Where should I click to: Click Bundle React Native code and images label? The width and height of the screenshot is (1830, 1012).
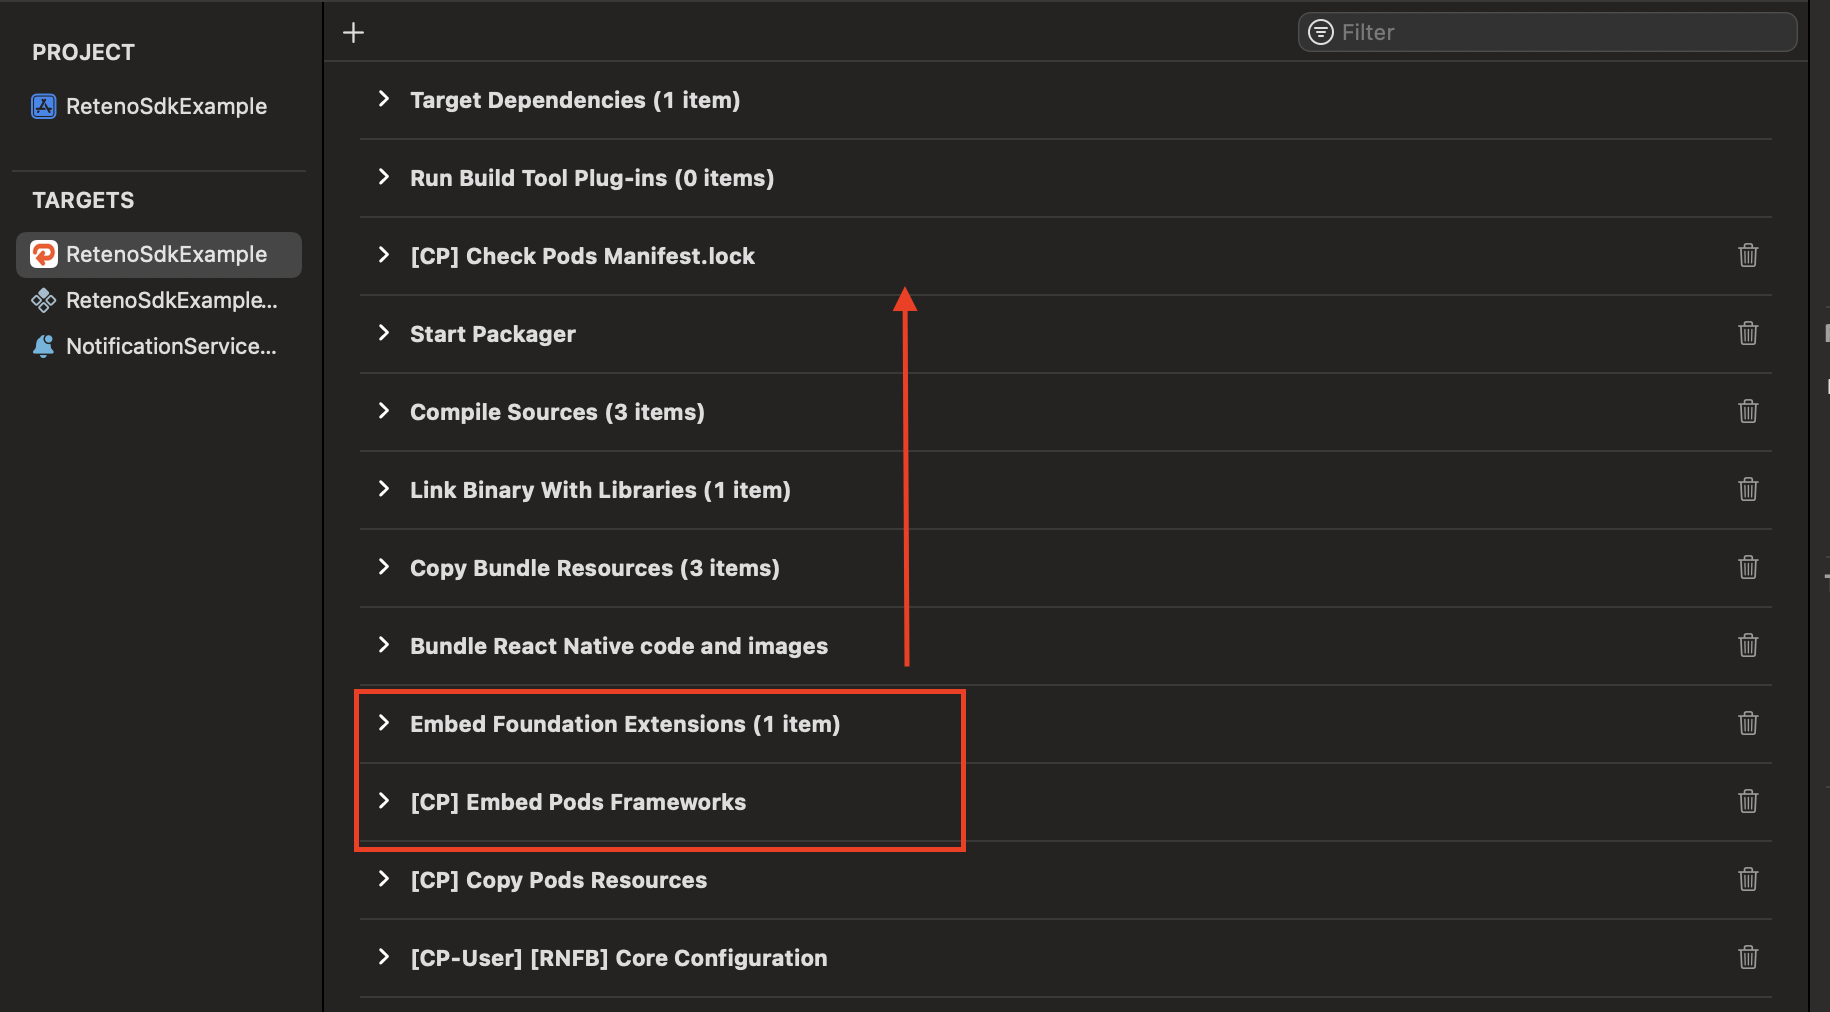point(619,646)
